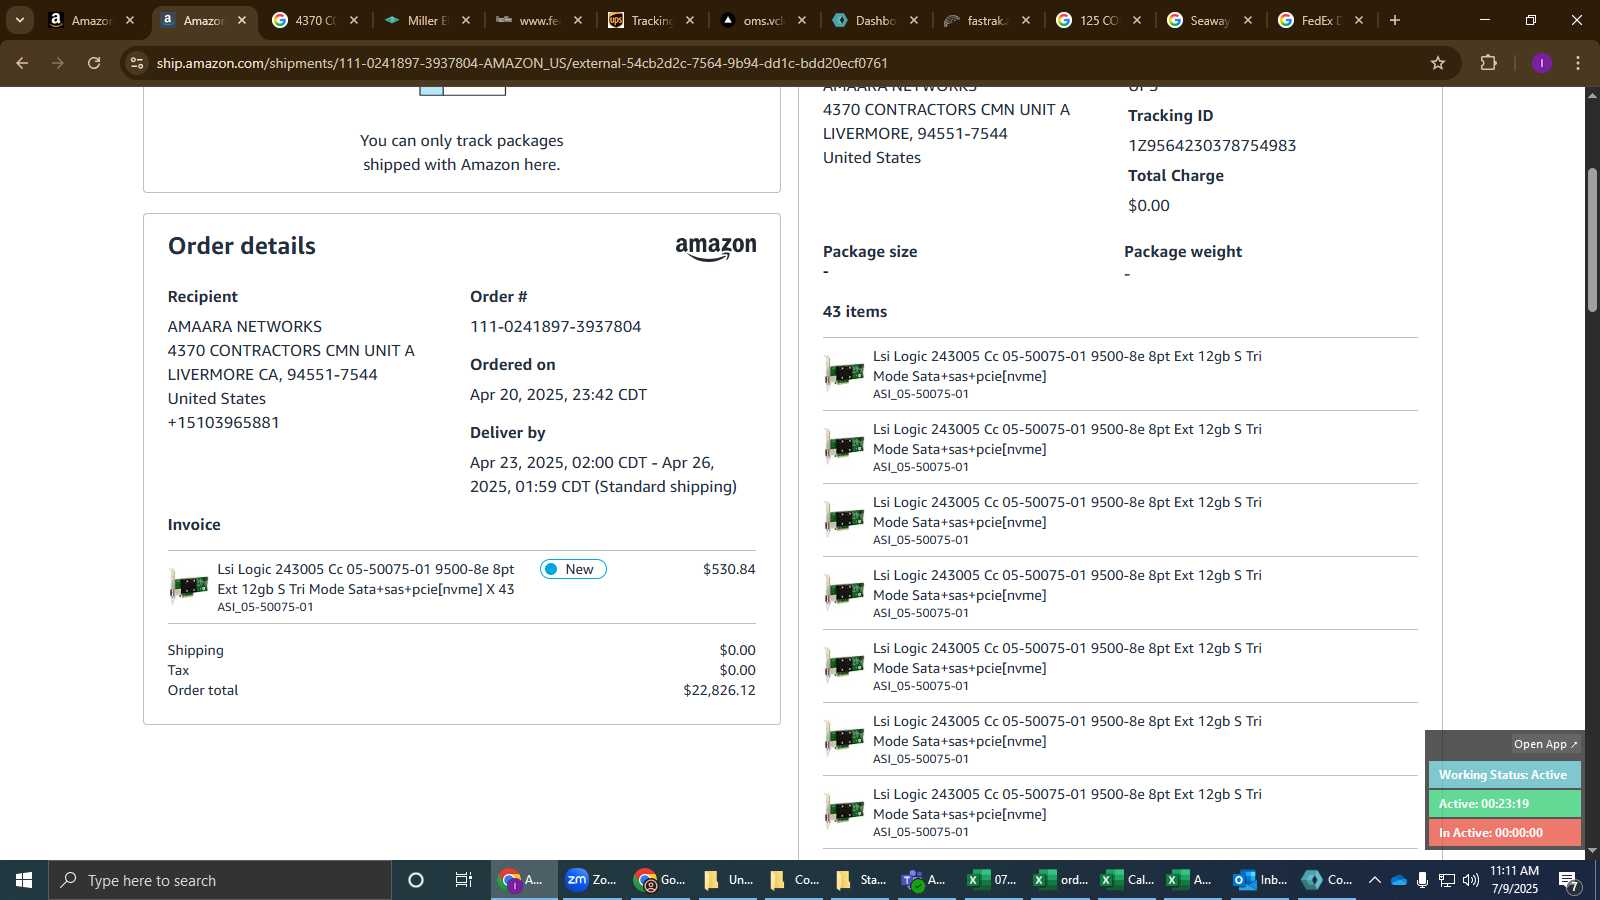Close the FedEx D... tab
This screenshot has height=900, width=1600.
pos(1359,20)
